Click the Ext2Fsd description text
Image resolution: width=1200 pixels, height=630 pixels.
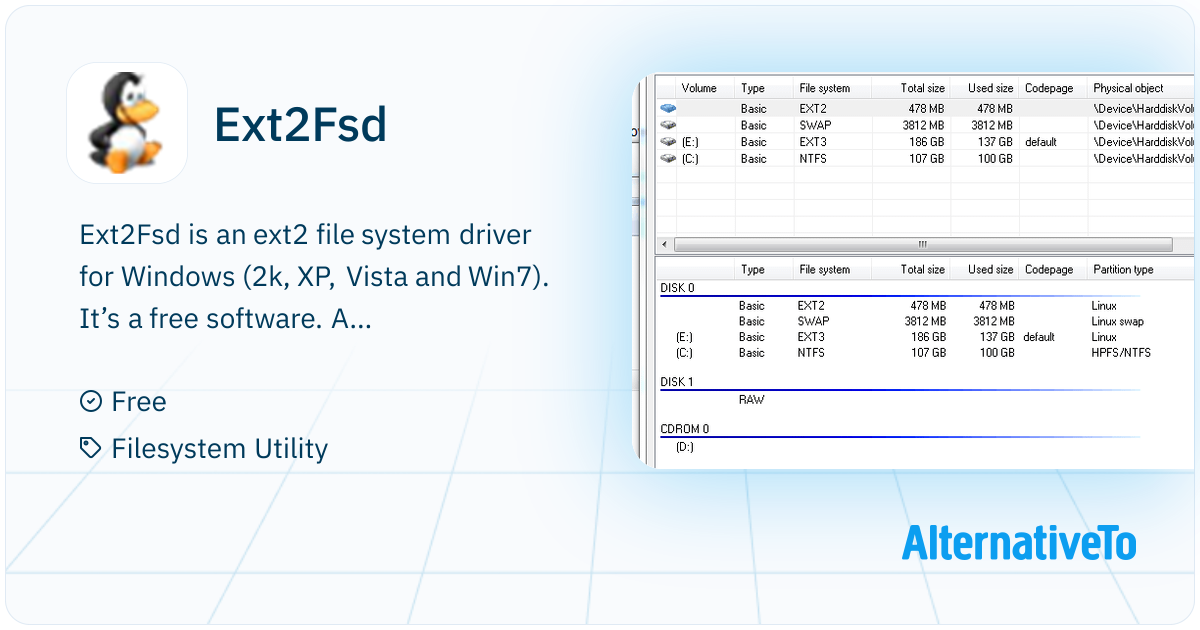pyautogui.click(x=314, y=277)
